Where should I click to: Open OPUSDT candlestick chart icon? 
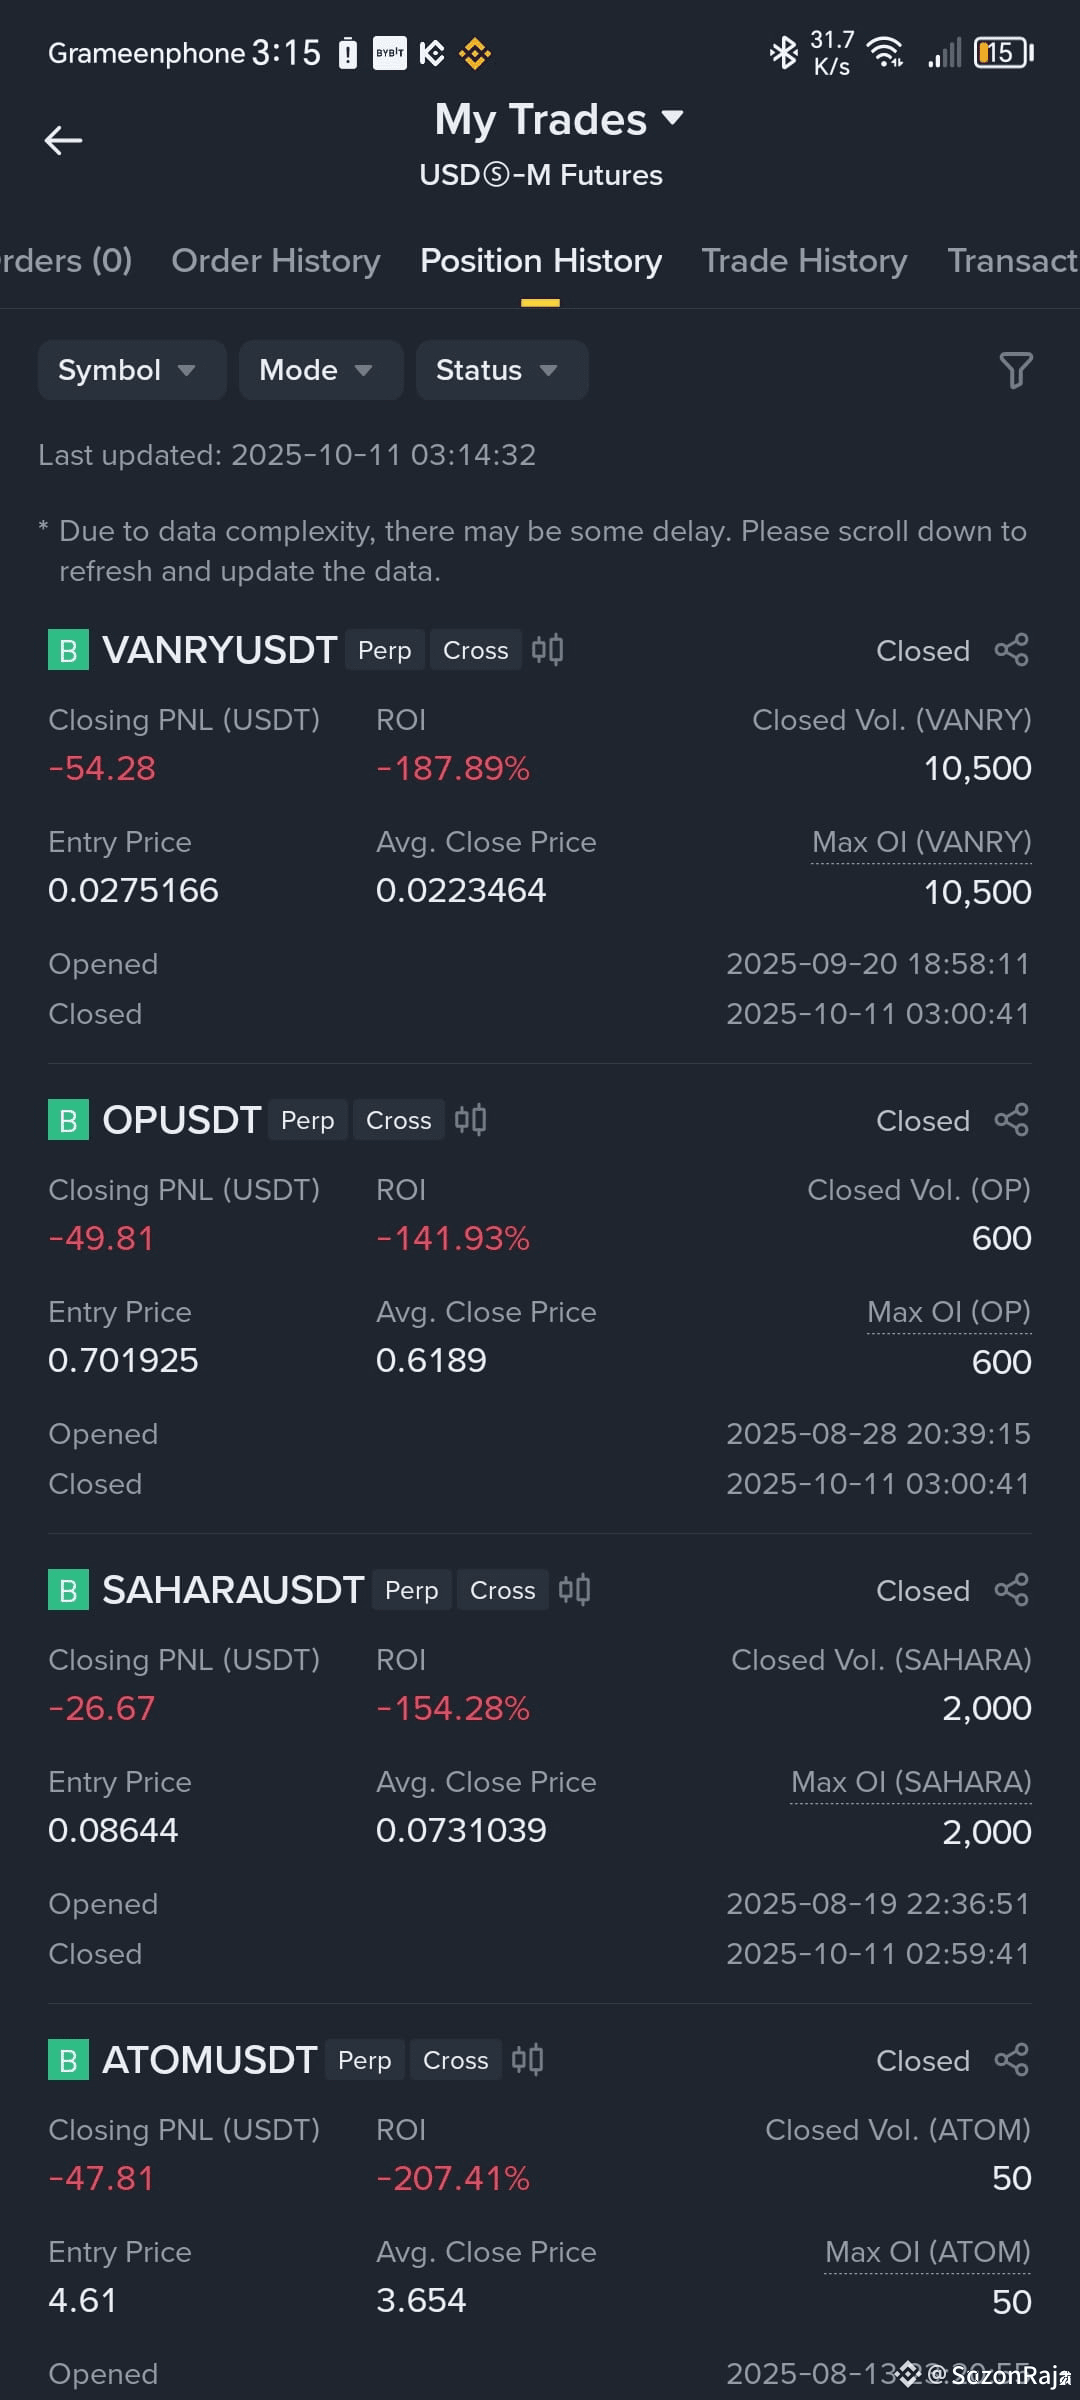tap(470, 1120)
